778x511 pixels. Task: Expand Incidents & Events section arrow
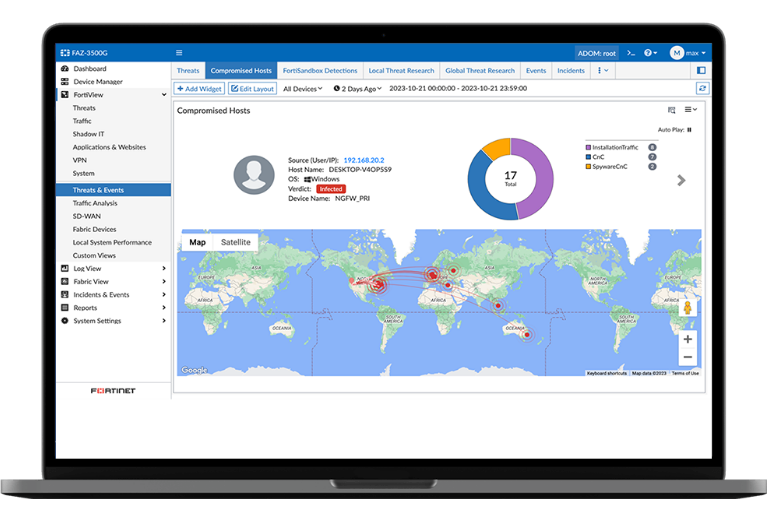coord(164,295)
